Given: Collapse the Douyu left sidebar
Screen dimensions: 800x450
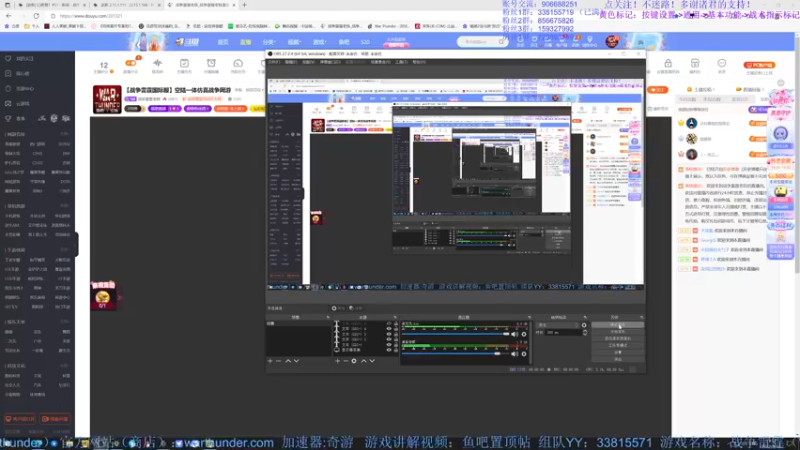Looking at the screenshot, I should tap(77, 244).
